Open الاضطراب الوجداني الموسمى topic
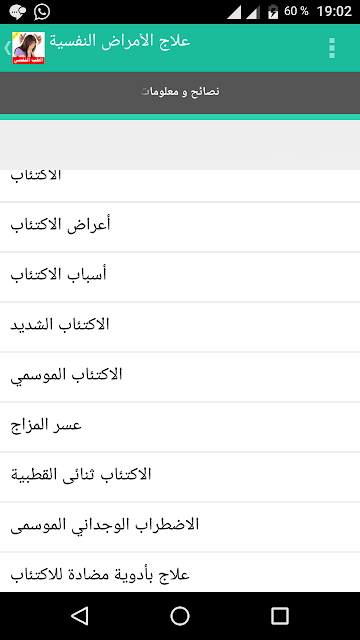The width and height of the screenshot is (360, 640). (x=180, y=527)
